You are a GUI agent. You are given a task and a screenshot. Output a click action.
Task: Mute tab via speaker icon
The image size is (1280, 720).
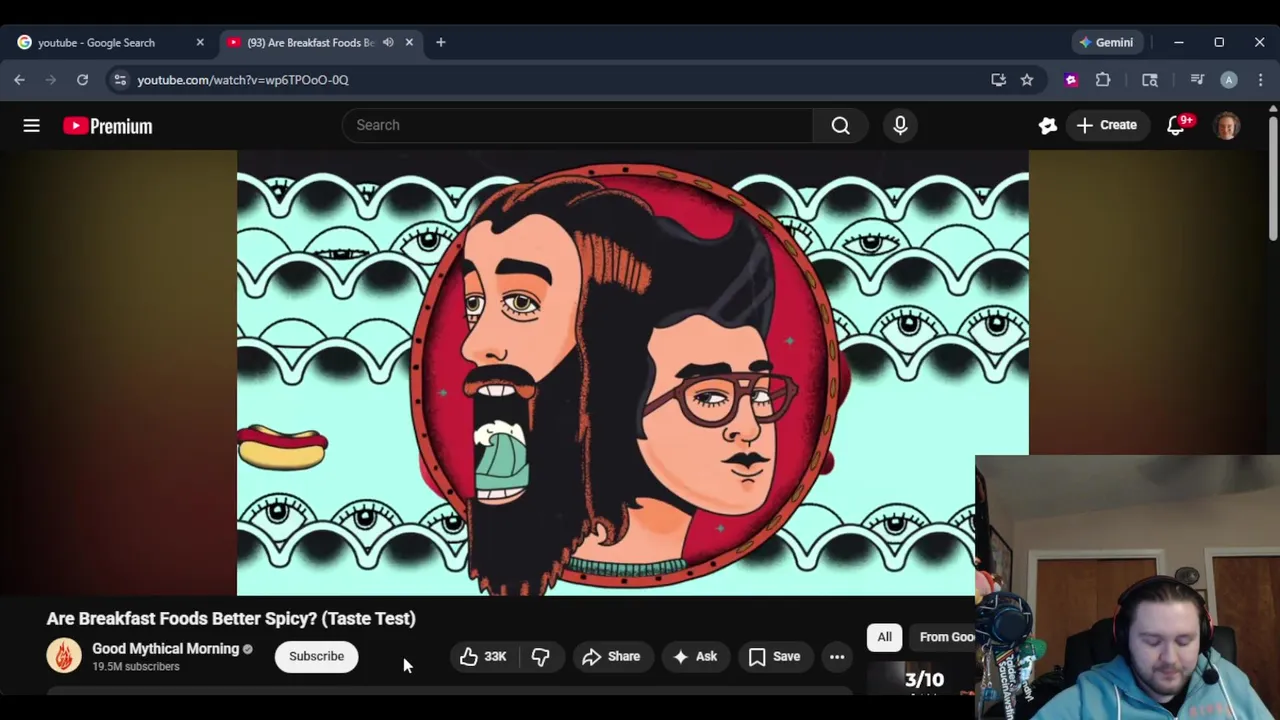(388, 42)
